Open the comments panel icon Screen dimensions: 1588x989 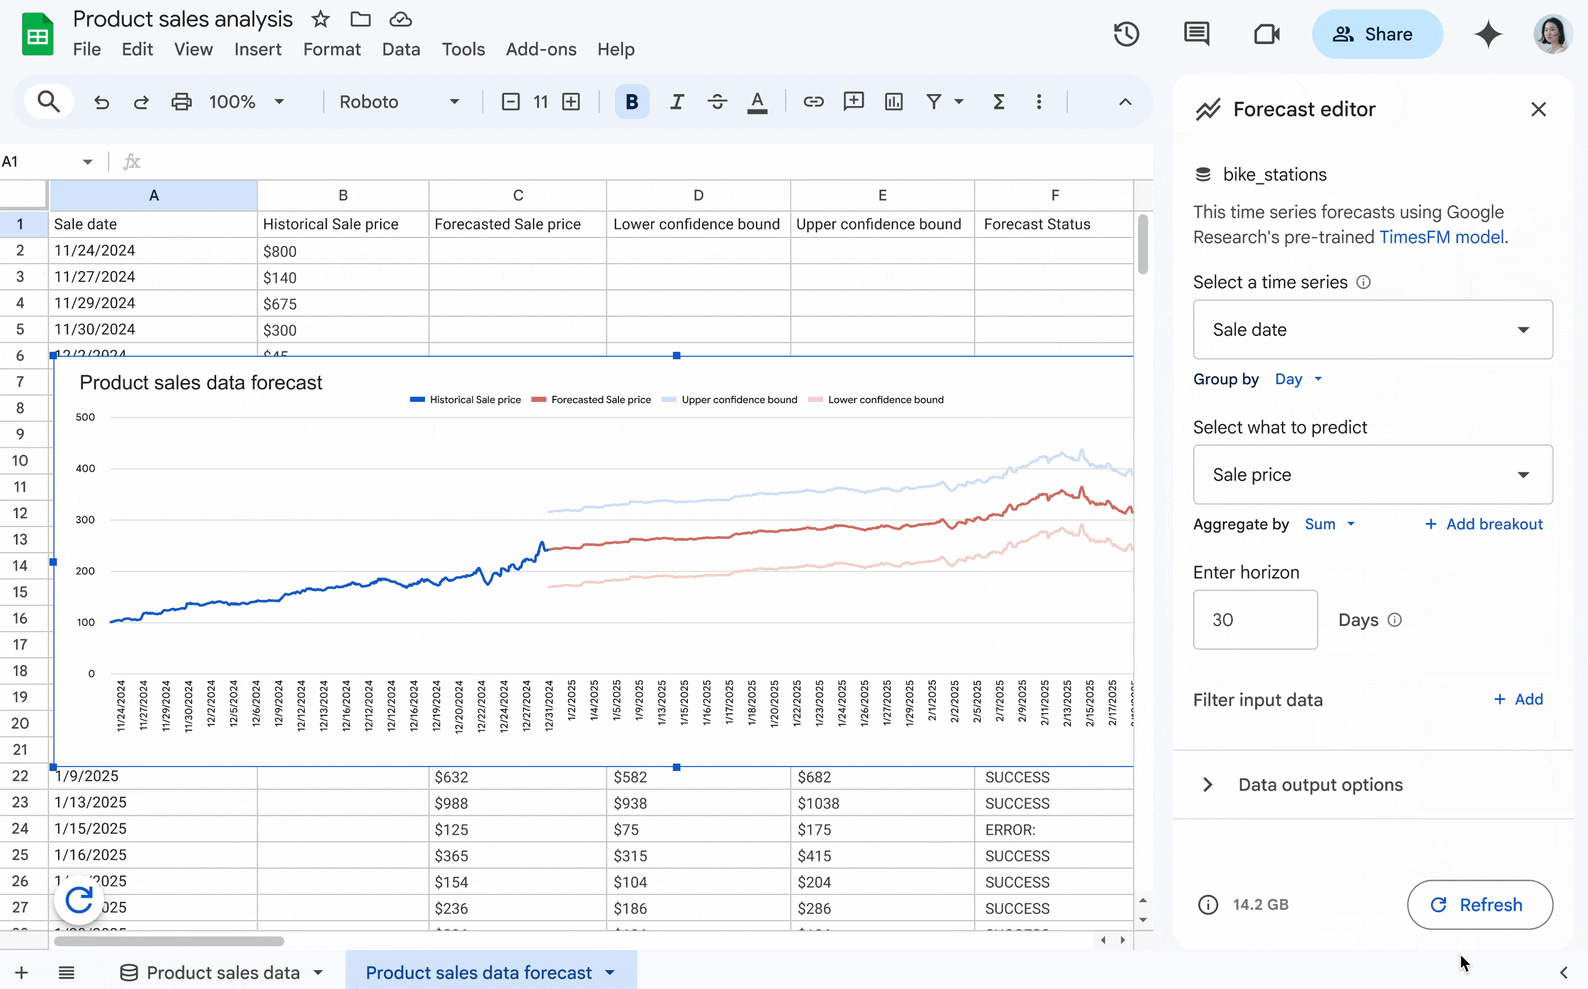pyautogui.click(x=1196, y=34)
